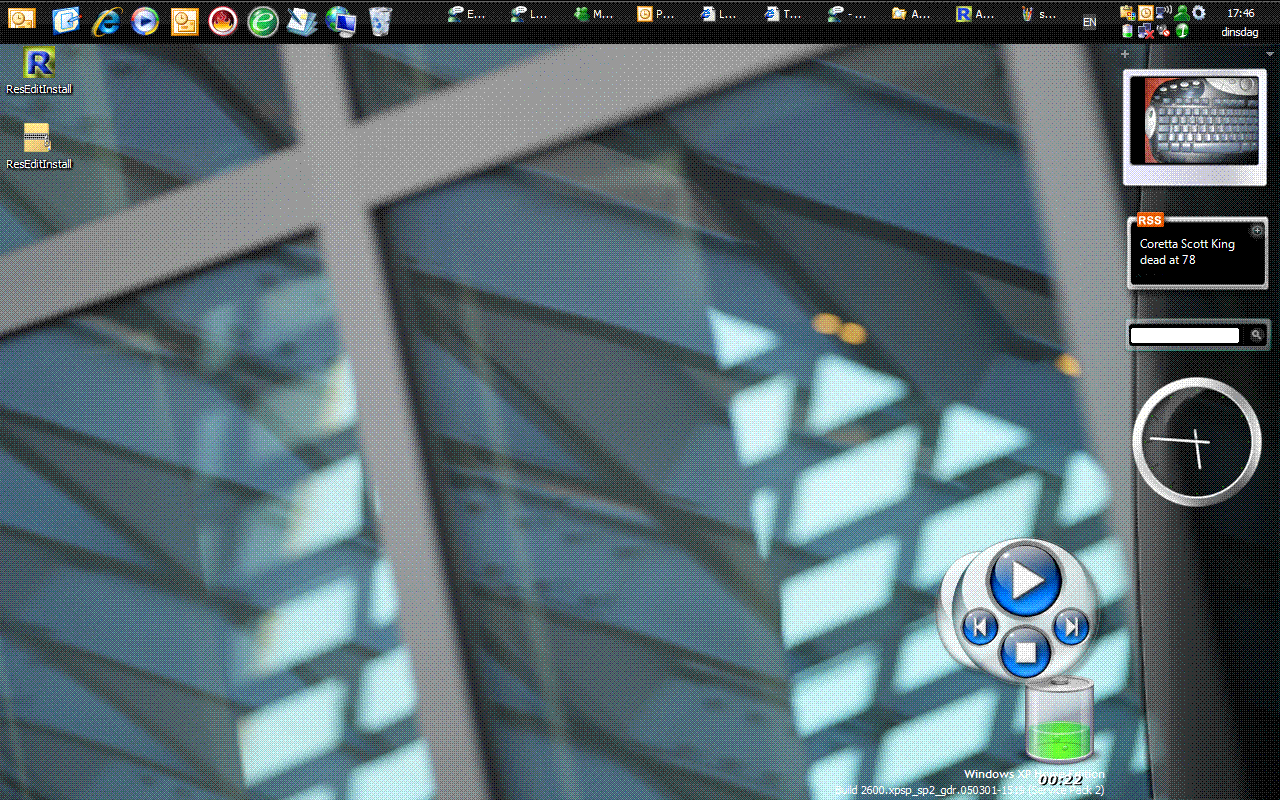The height and width of the screenshot is (800, 1280).
Task: Change MSN Messenger status via green tray icon
Action: pos(1181,13)
